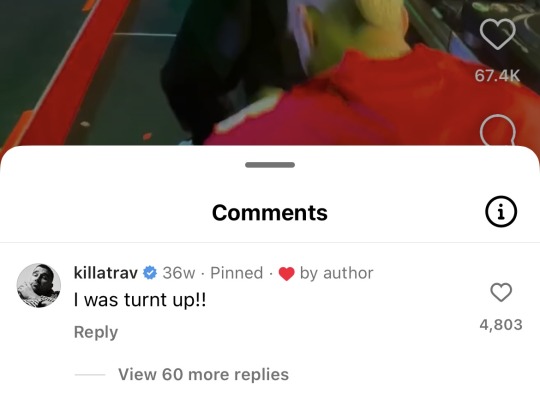Viewport: 540px width, 400px height.
Task: Toggle like on killatrav's comment
Action: coord(501,293)
